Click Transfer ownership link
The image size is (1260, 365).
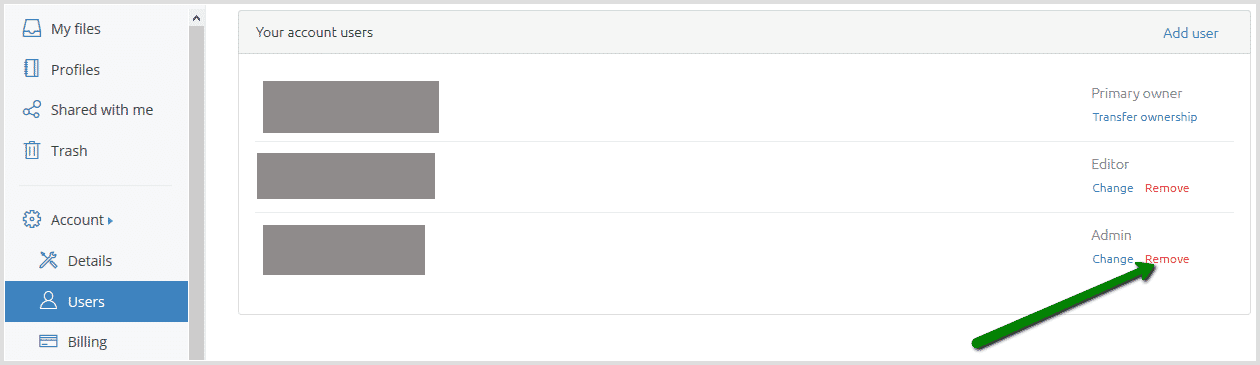1144,117
